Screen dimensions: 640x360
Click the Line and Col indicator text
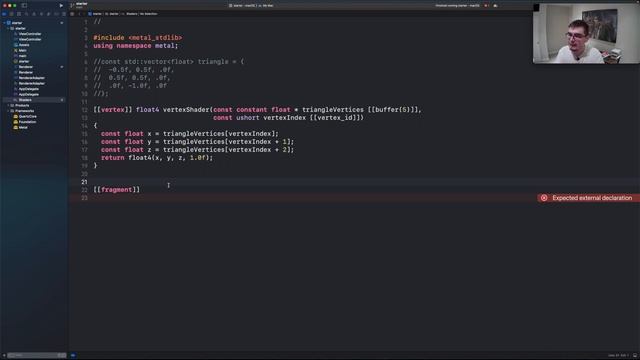(618, 356)
